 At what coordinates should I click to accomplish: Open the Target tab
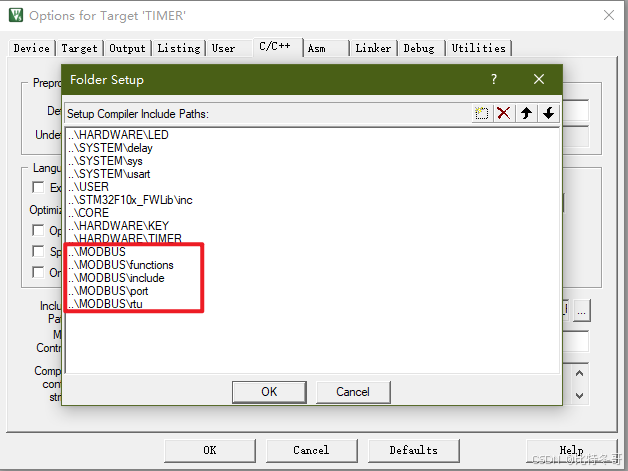click(x=79, y=48)
